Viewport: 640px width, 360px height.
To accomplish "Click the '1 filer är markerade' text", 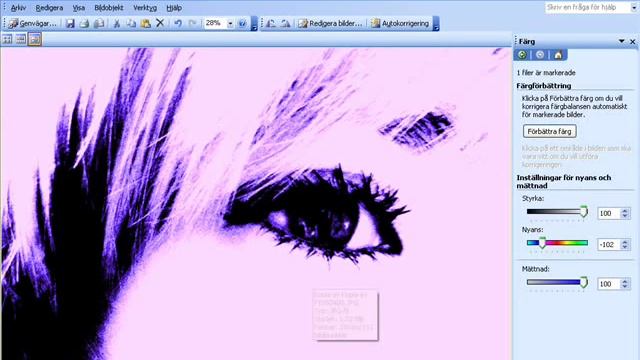I will [x=546, y=73].
